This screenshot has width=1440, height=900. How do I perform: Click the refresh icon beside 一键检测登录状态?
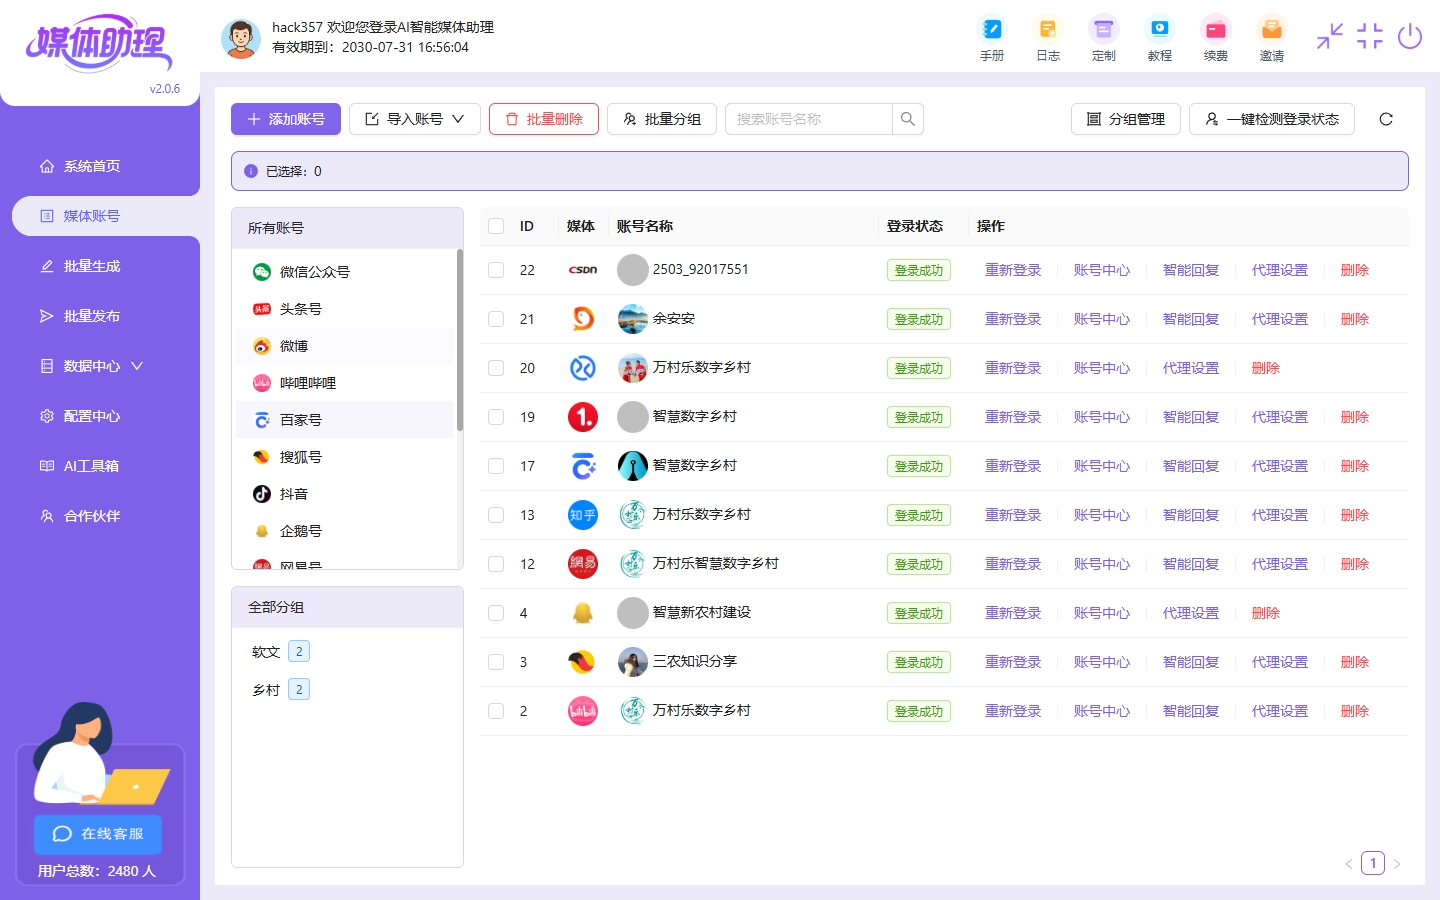1385,119
